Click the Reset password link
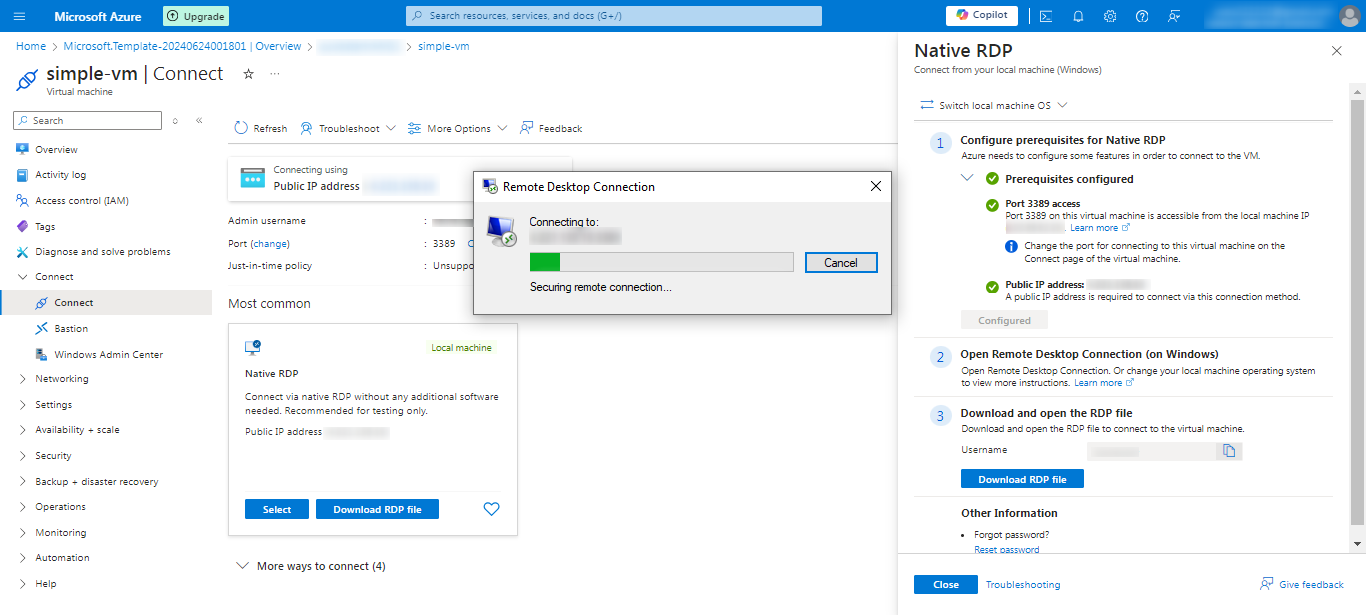 1006,549
